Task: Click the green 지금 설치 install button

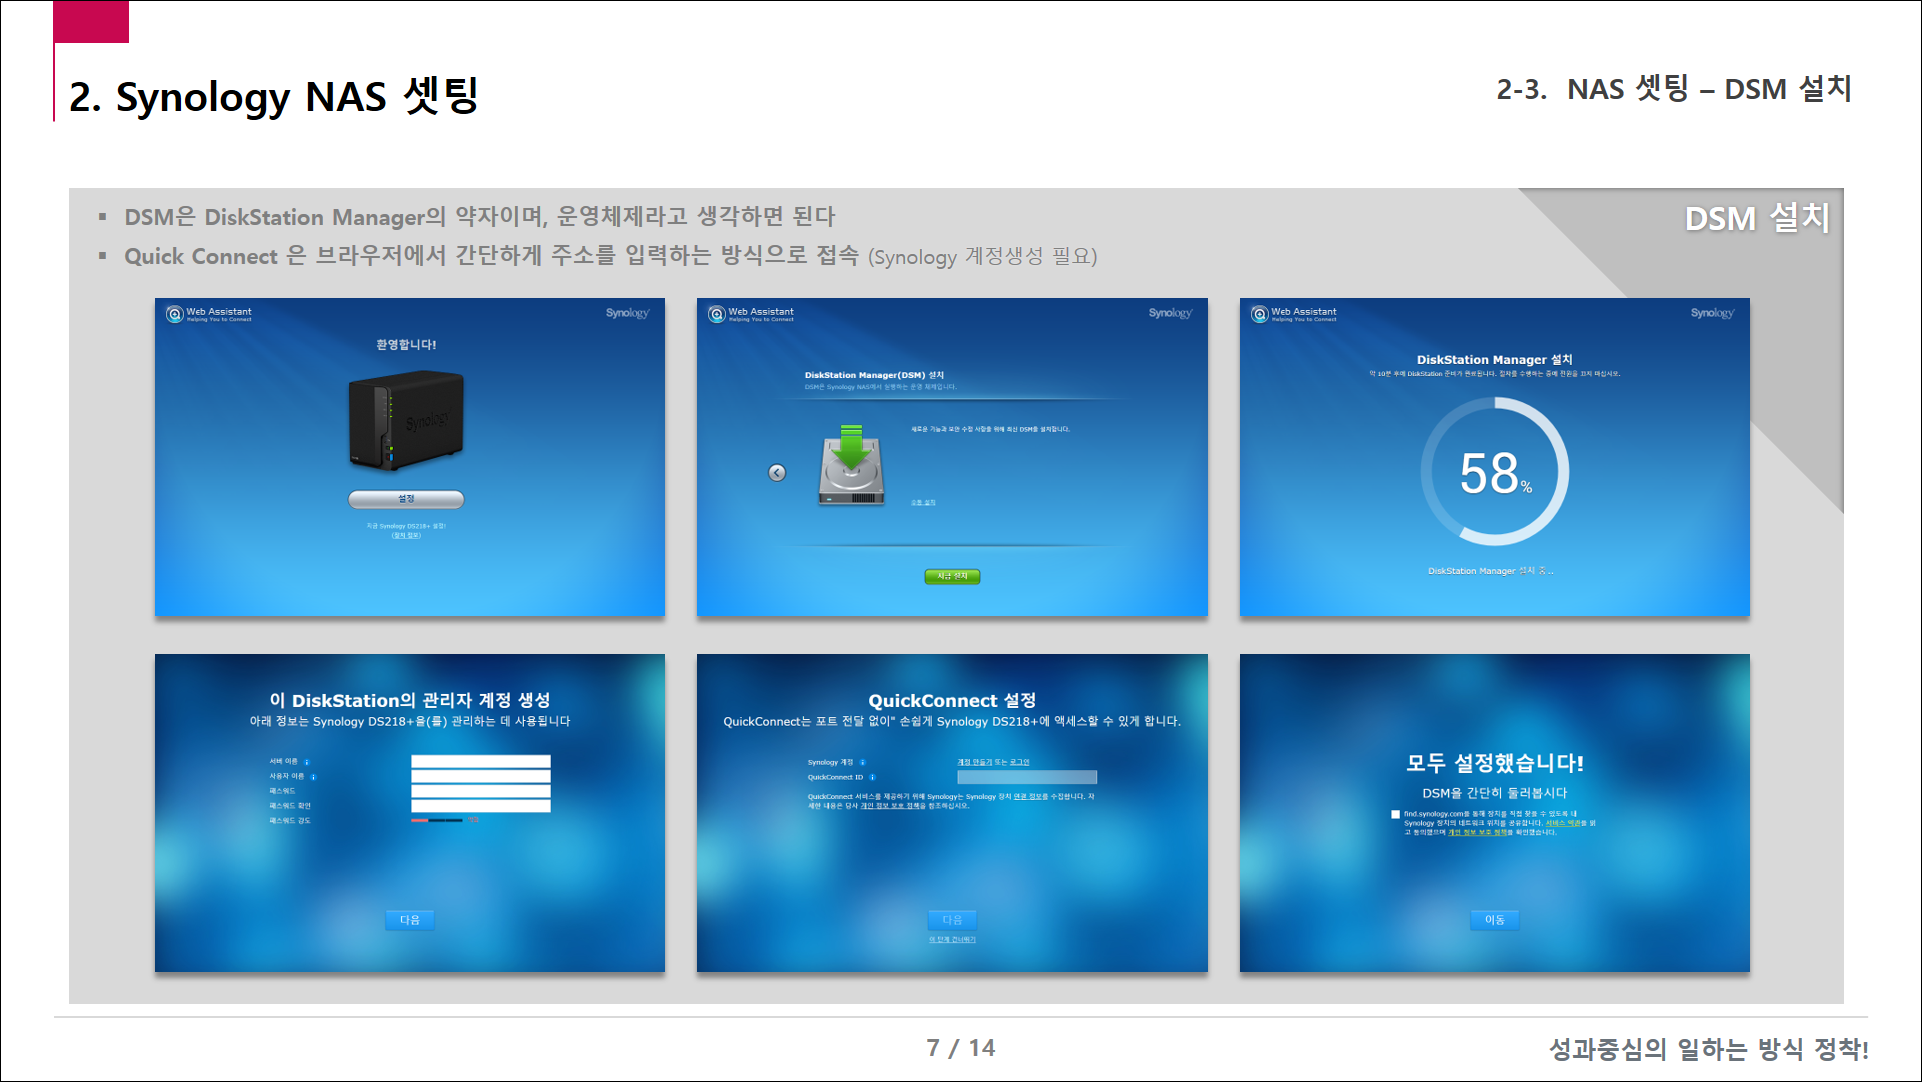Action: tap(952, 576)
